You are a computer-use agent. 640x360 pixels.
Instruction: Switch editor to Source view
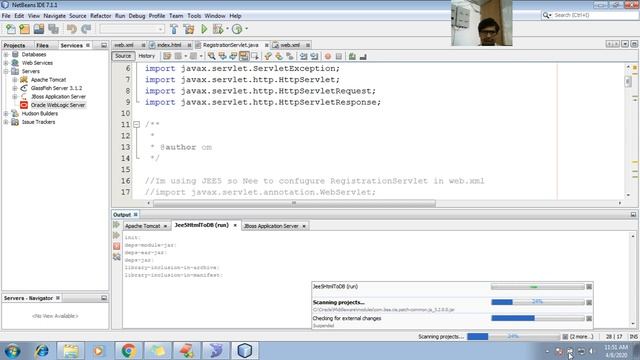pos(123,56)
